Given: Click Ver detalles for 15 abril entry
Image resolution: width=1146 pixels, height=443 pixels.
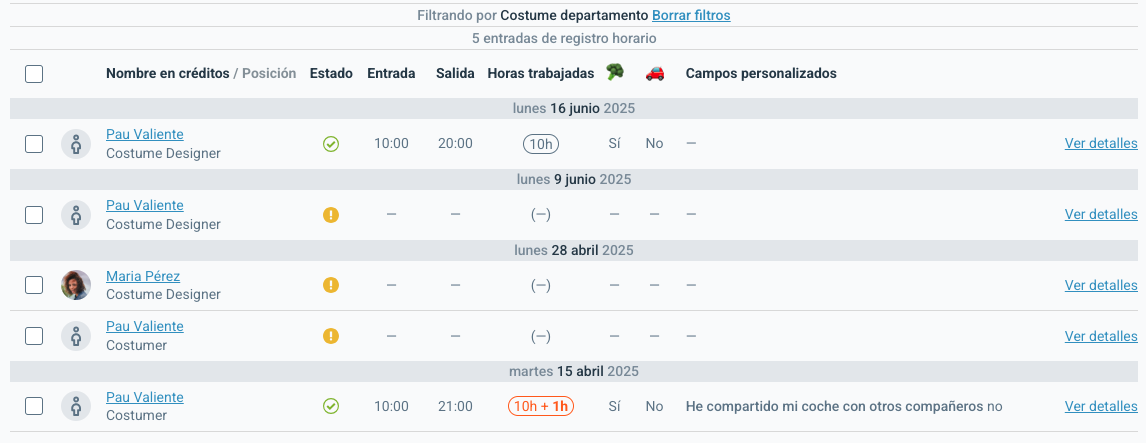Looking at the screenshot, I should (1101, 406).
